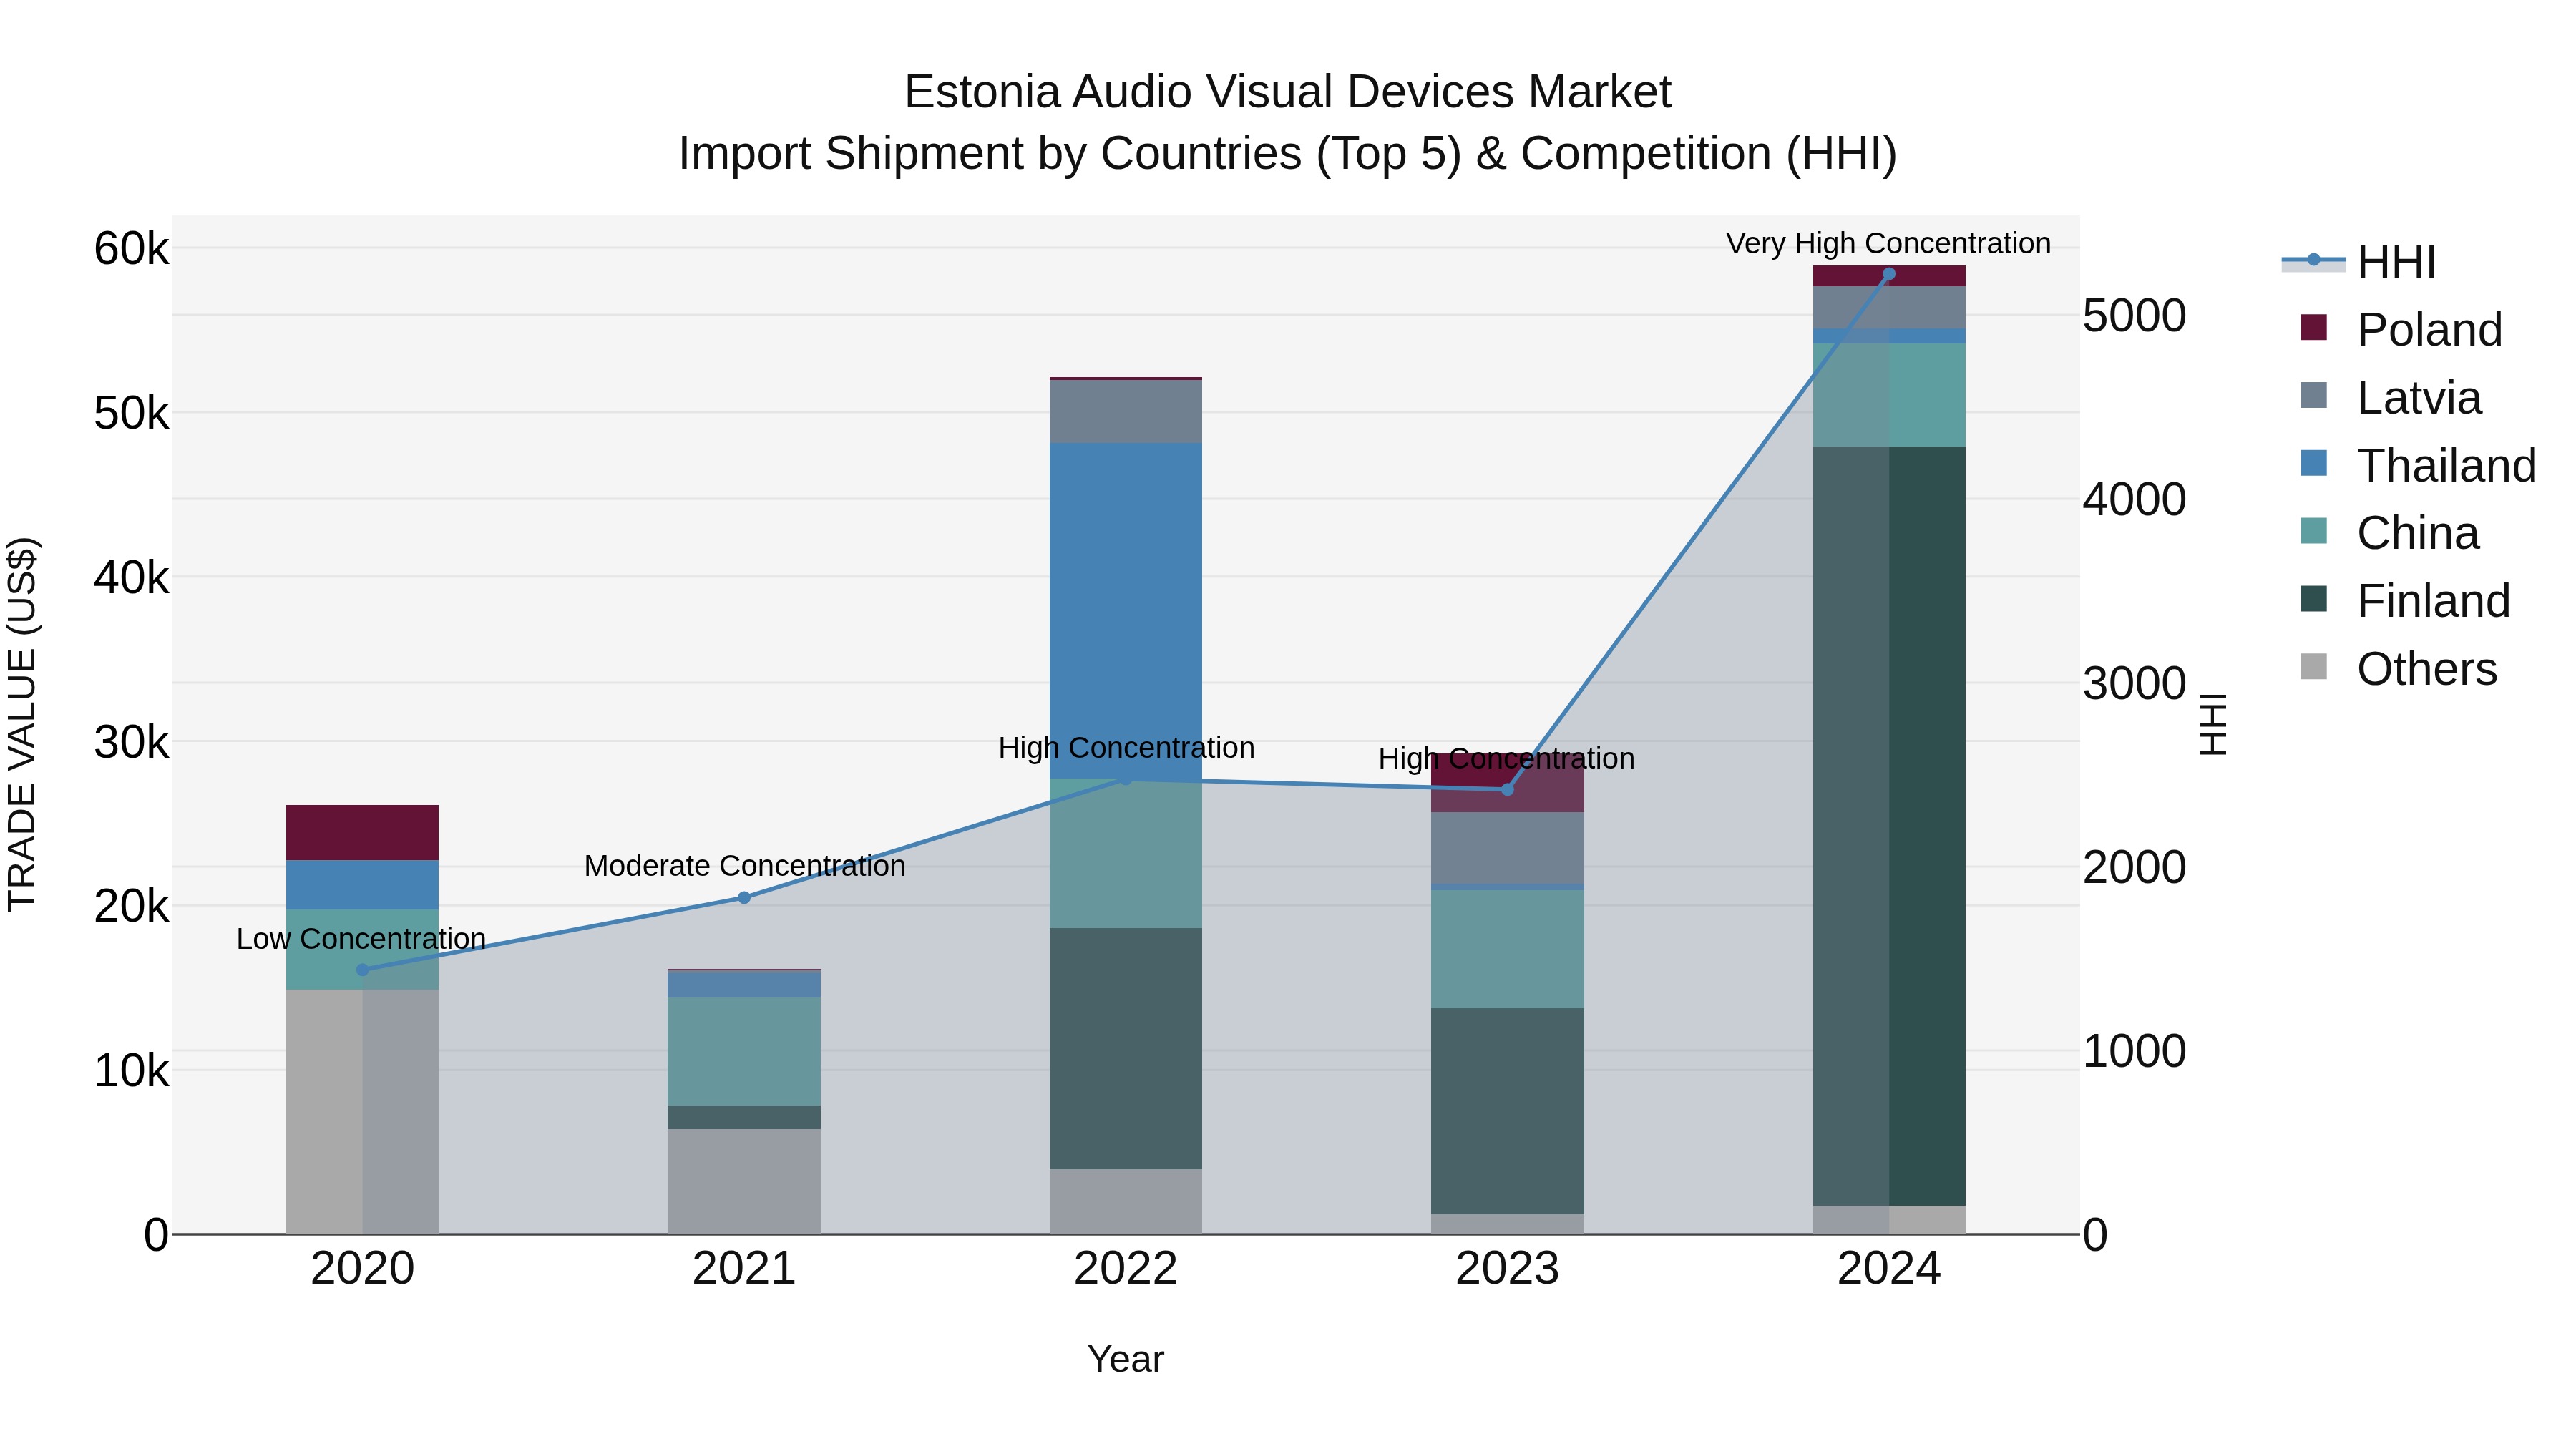Click the 2022 x-axis label
The image size is (2576, 1449).
point(1126,1268)
